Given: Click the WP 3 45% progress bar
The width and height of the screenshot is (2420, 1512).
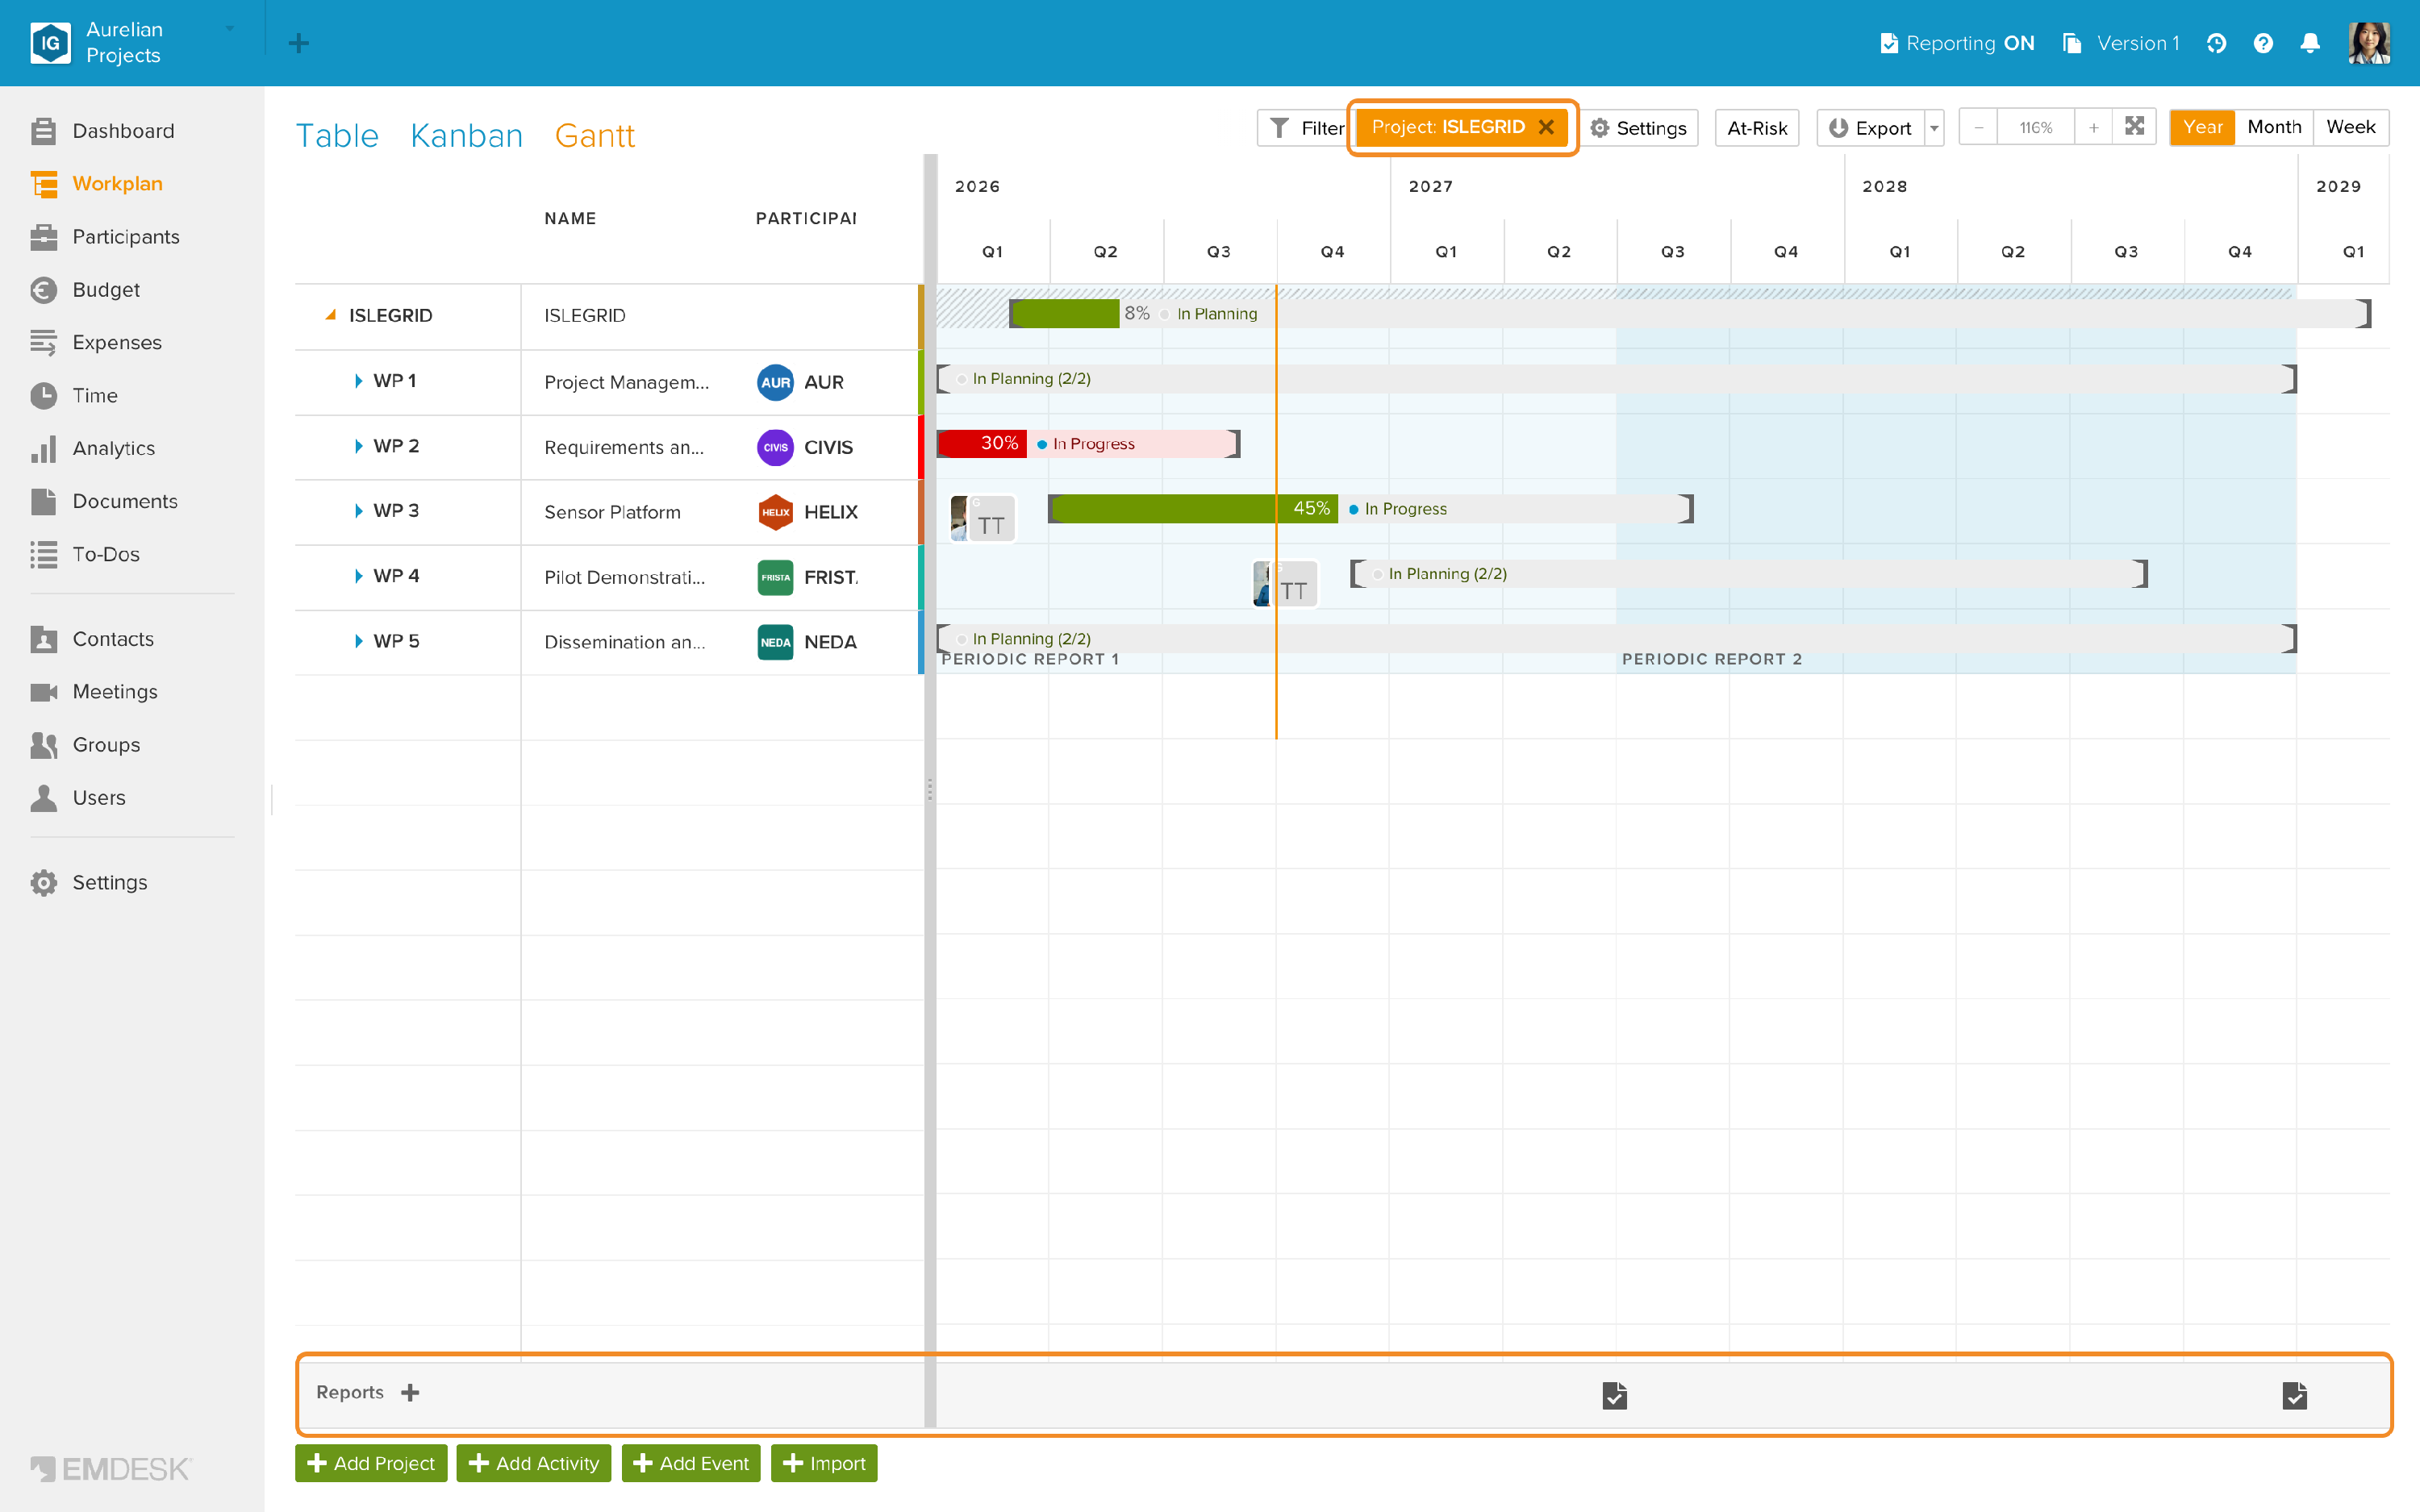Looking at the screenshot, I should tap(1192, 508).
